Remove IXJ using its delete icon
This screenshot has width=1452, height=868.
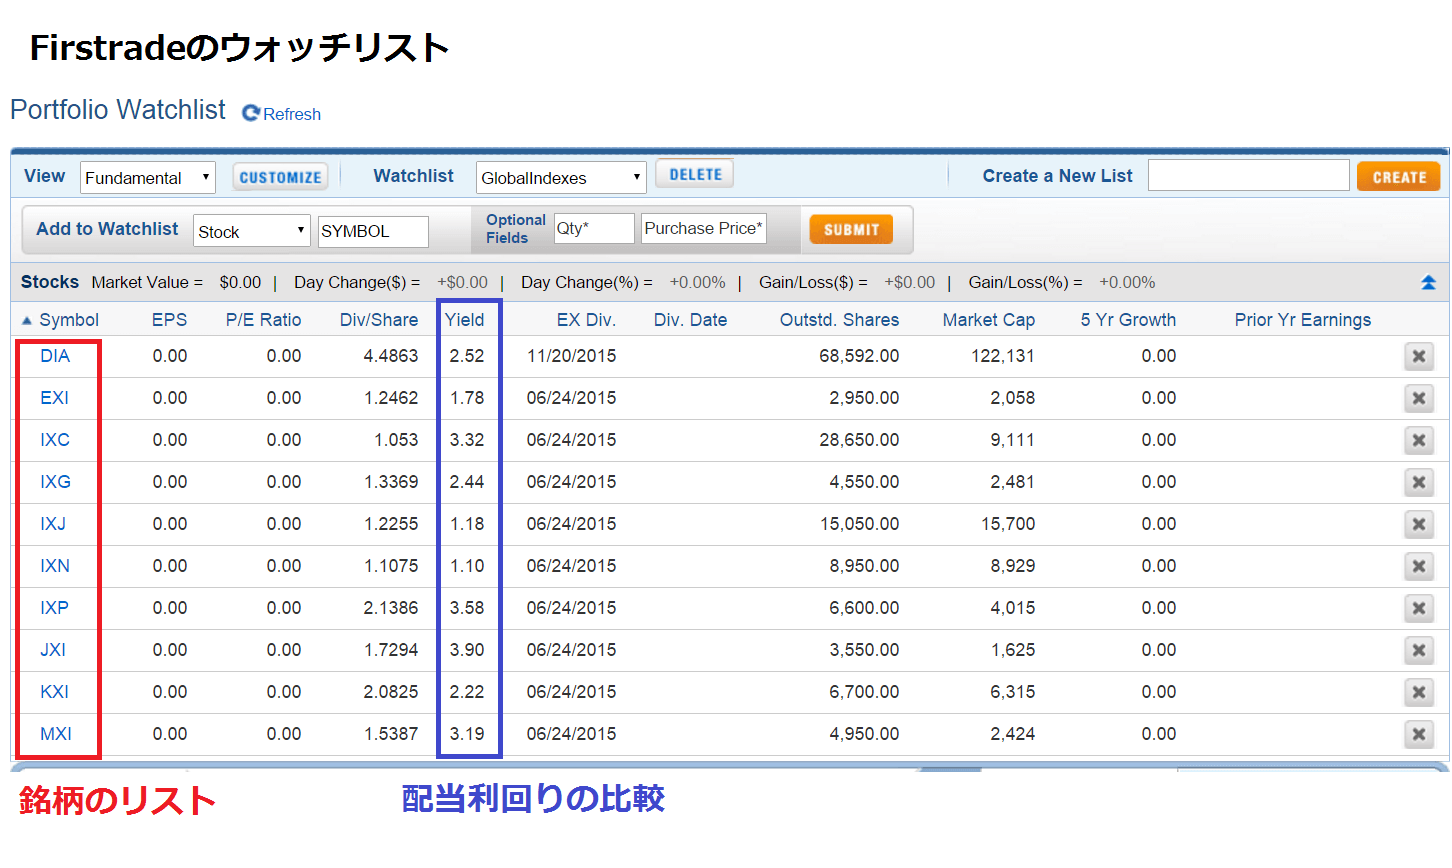point(1418,524)
